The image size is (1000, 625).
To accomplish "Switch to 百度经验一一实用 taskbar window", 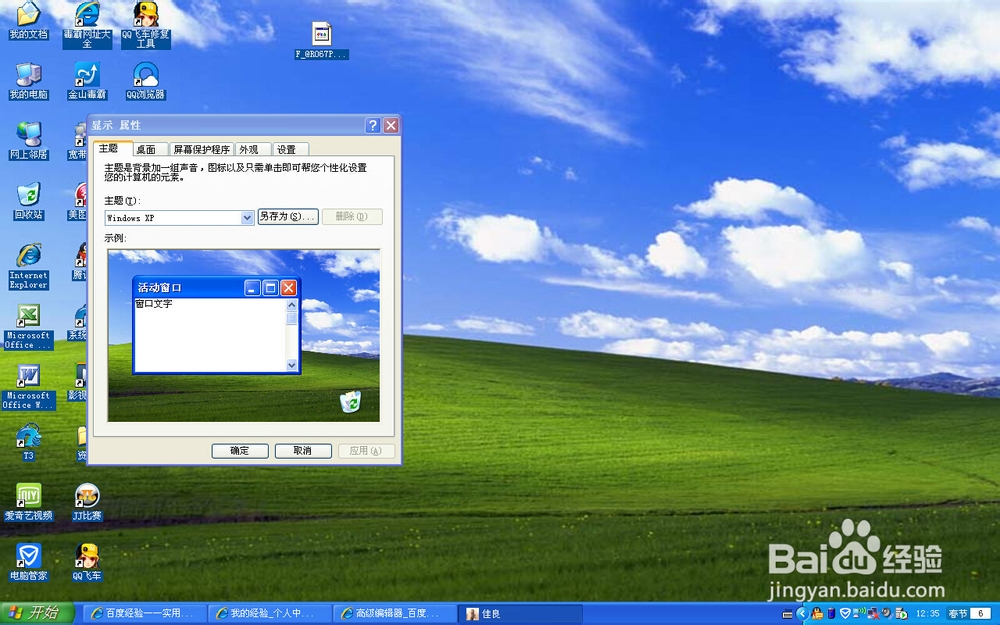I will (x=145, y=614).
